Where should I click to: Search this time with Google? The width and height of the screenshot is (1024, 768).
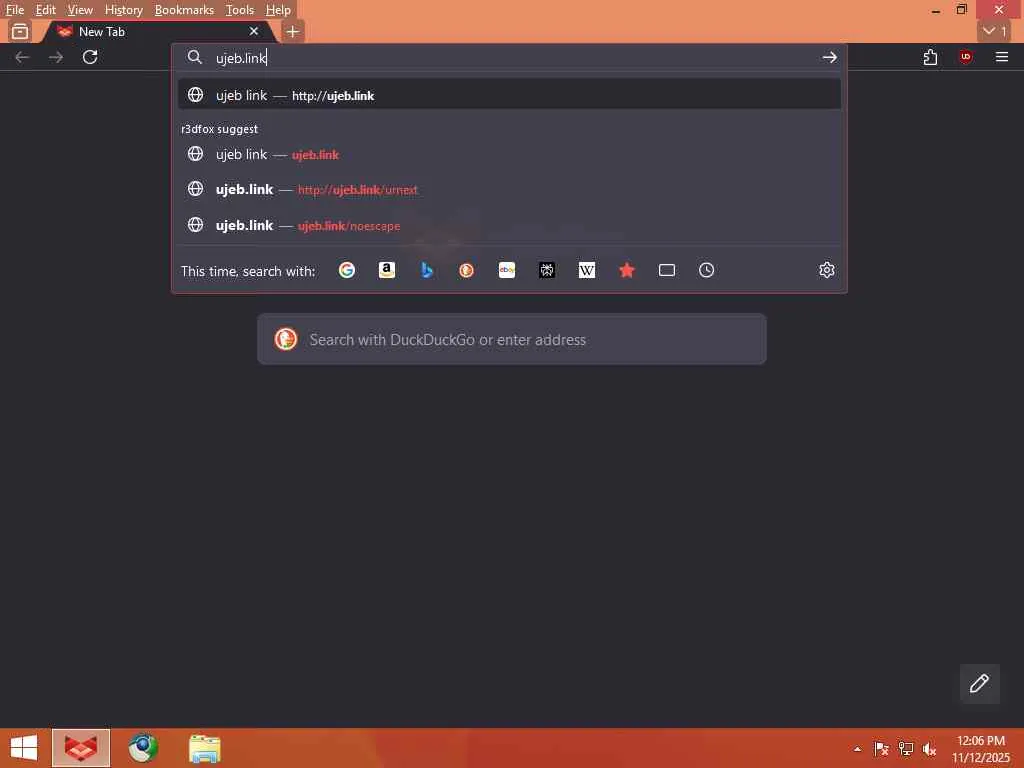pyautogui.click(x=347, y=270)
